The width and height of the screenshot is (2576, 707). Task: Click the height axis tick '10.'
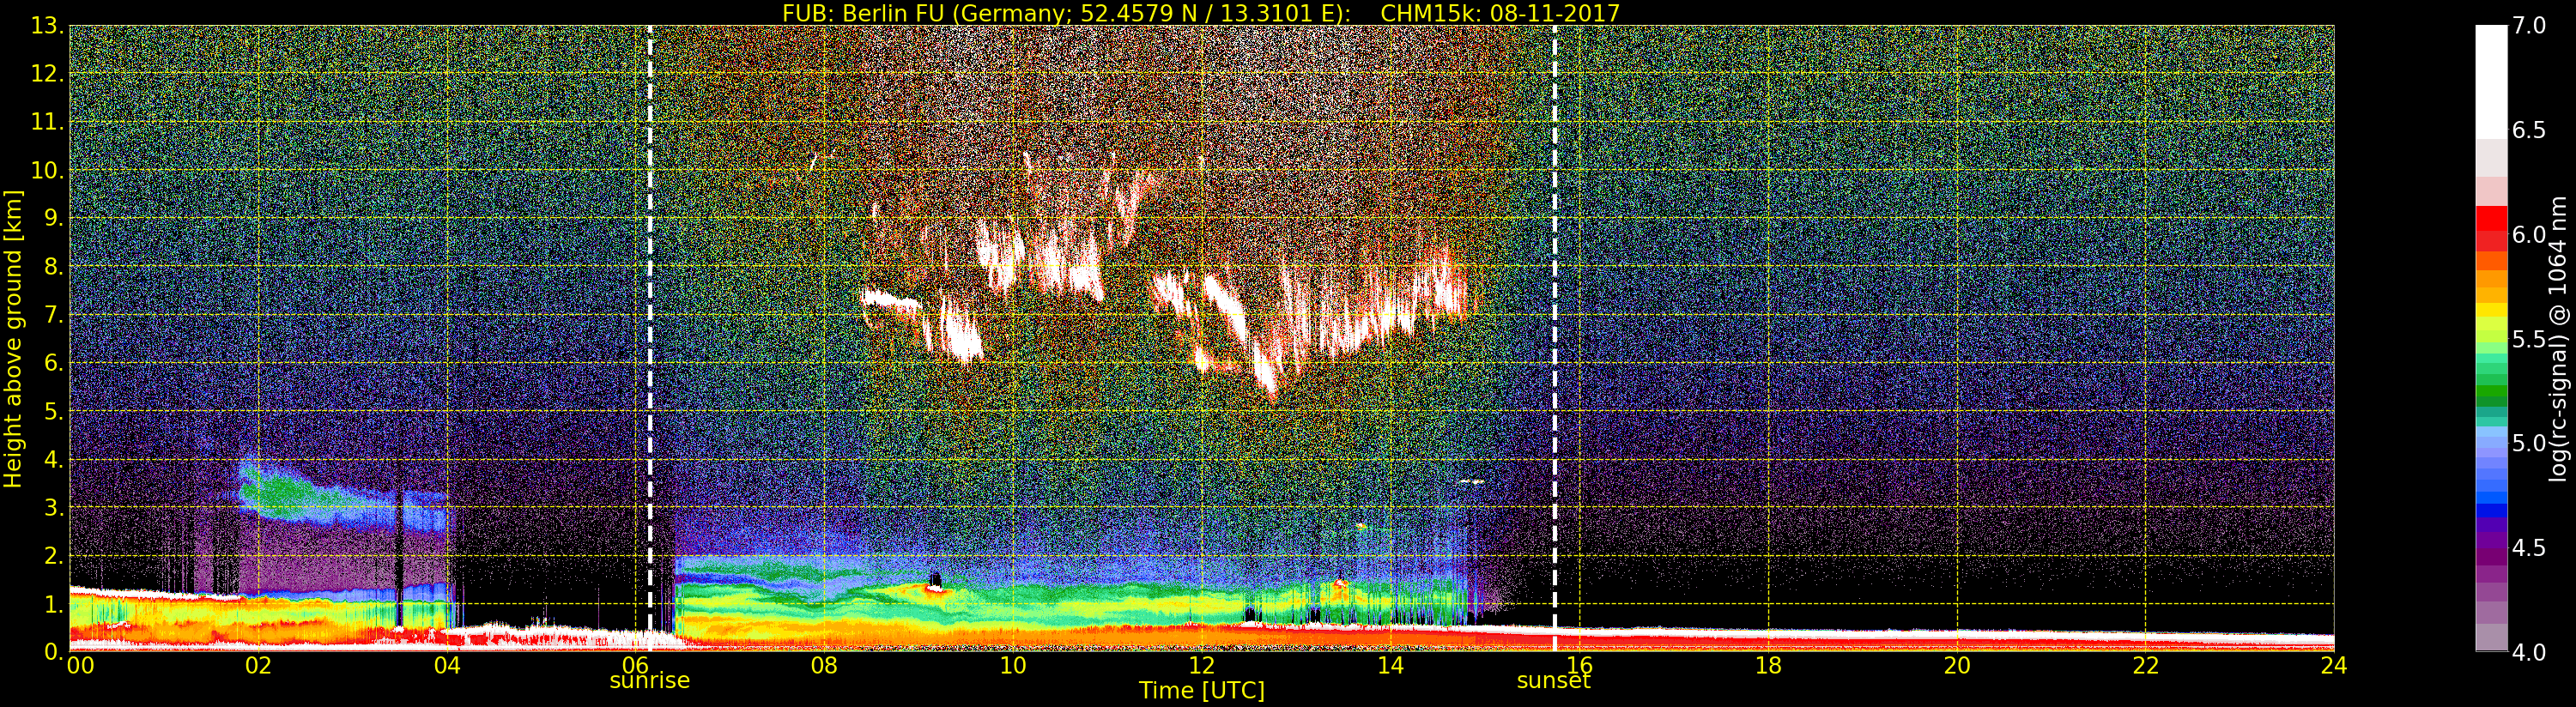pyautogui.click(x=47, y=170)
